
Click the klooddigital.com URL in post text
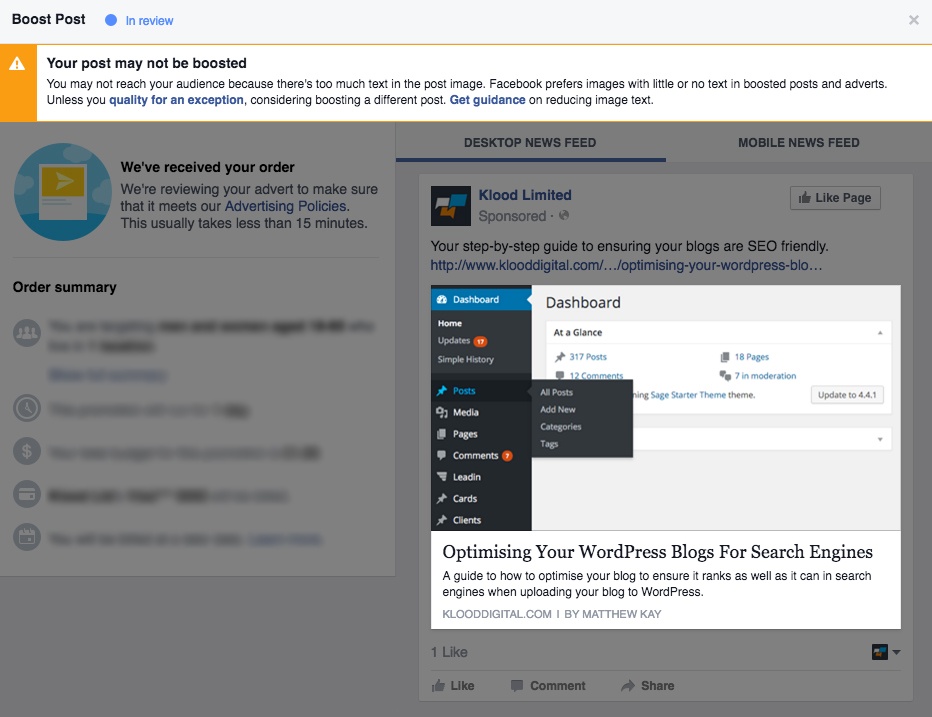tap(626, 265)
